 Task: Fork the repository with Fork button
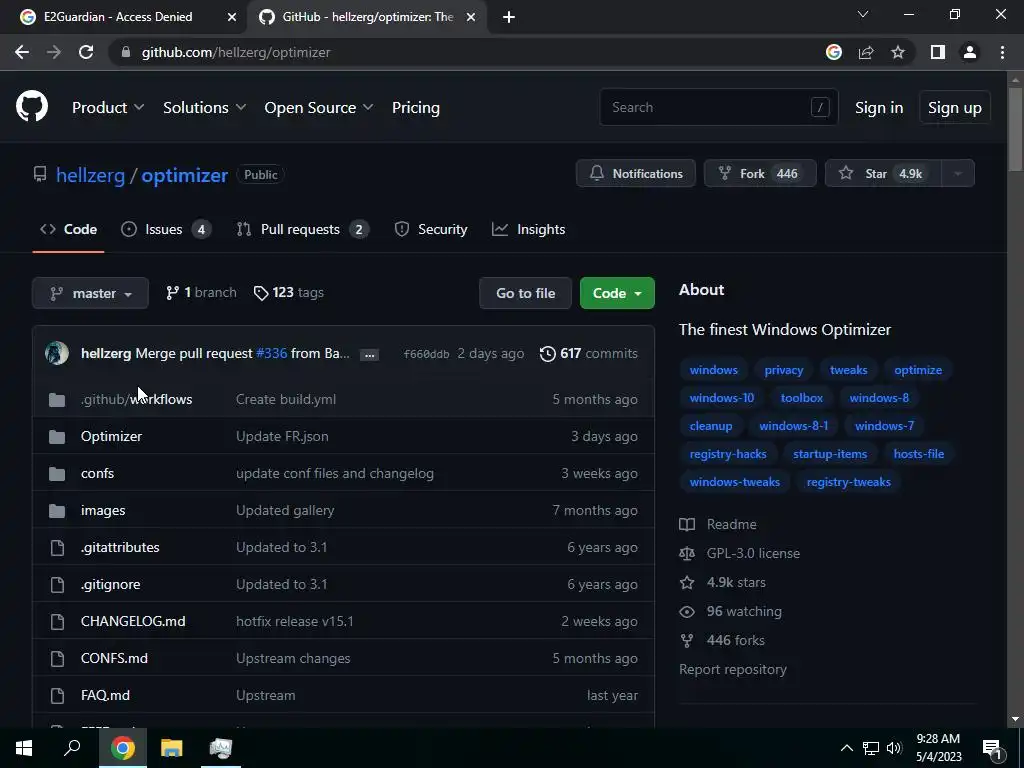760,174
